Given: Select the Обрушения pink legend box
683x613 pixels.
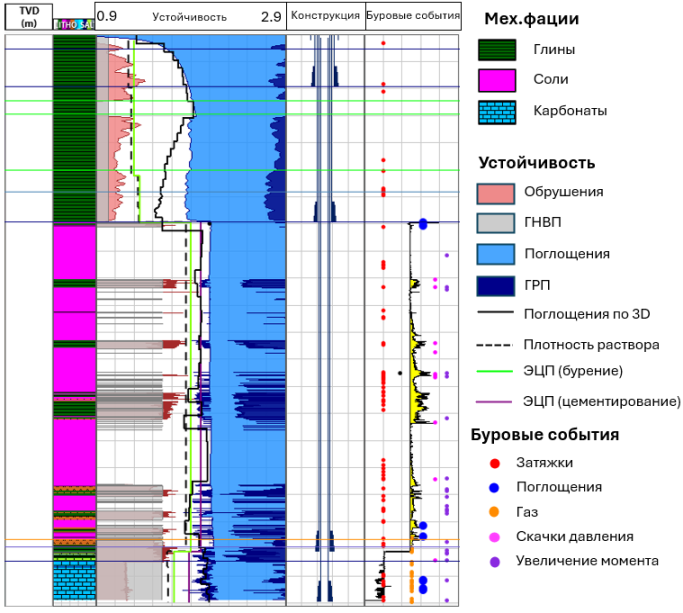Looking at the screenshot, I should [x=496, y=193].
